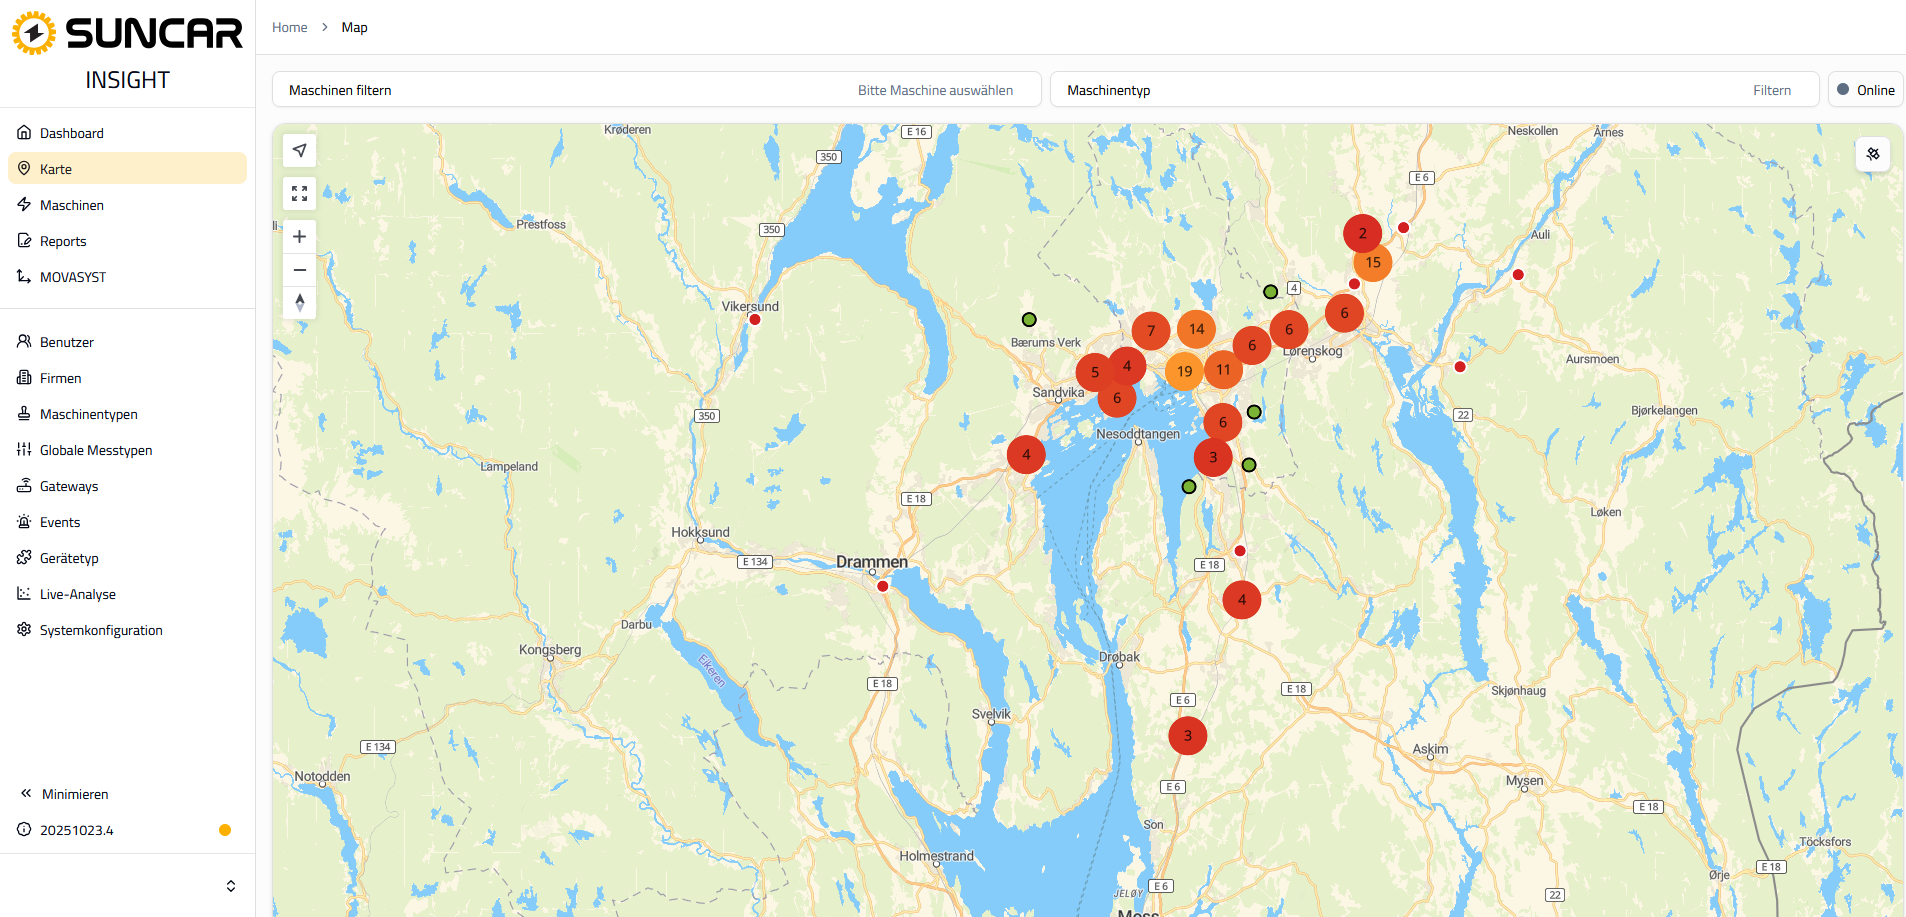Zoom in on the map

click(x=299, y=237)
